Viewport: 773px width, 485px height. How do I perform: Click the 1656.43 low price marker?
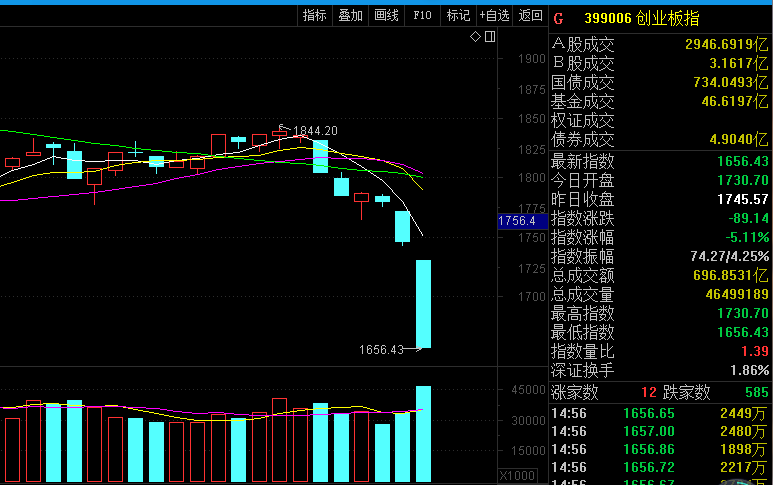point(381,349)
